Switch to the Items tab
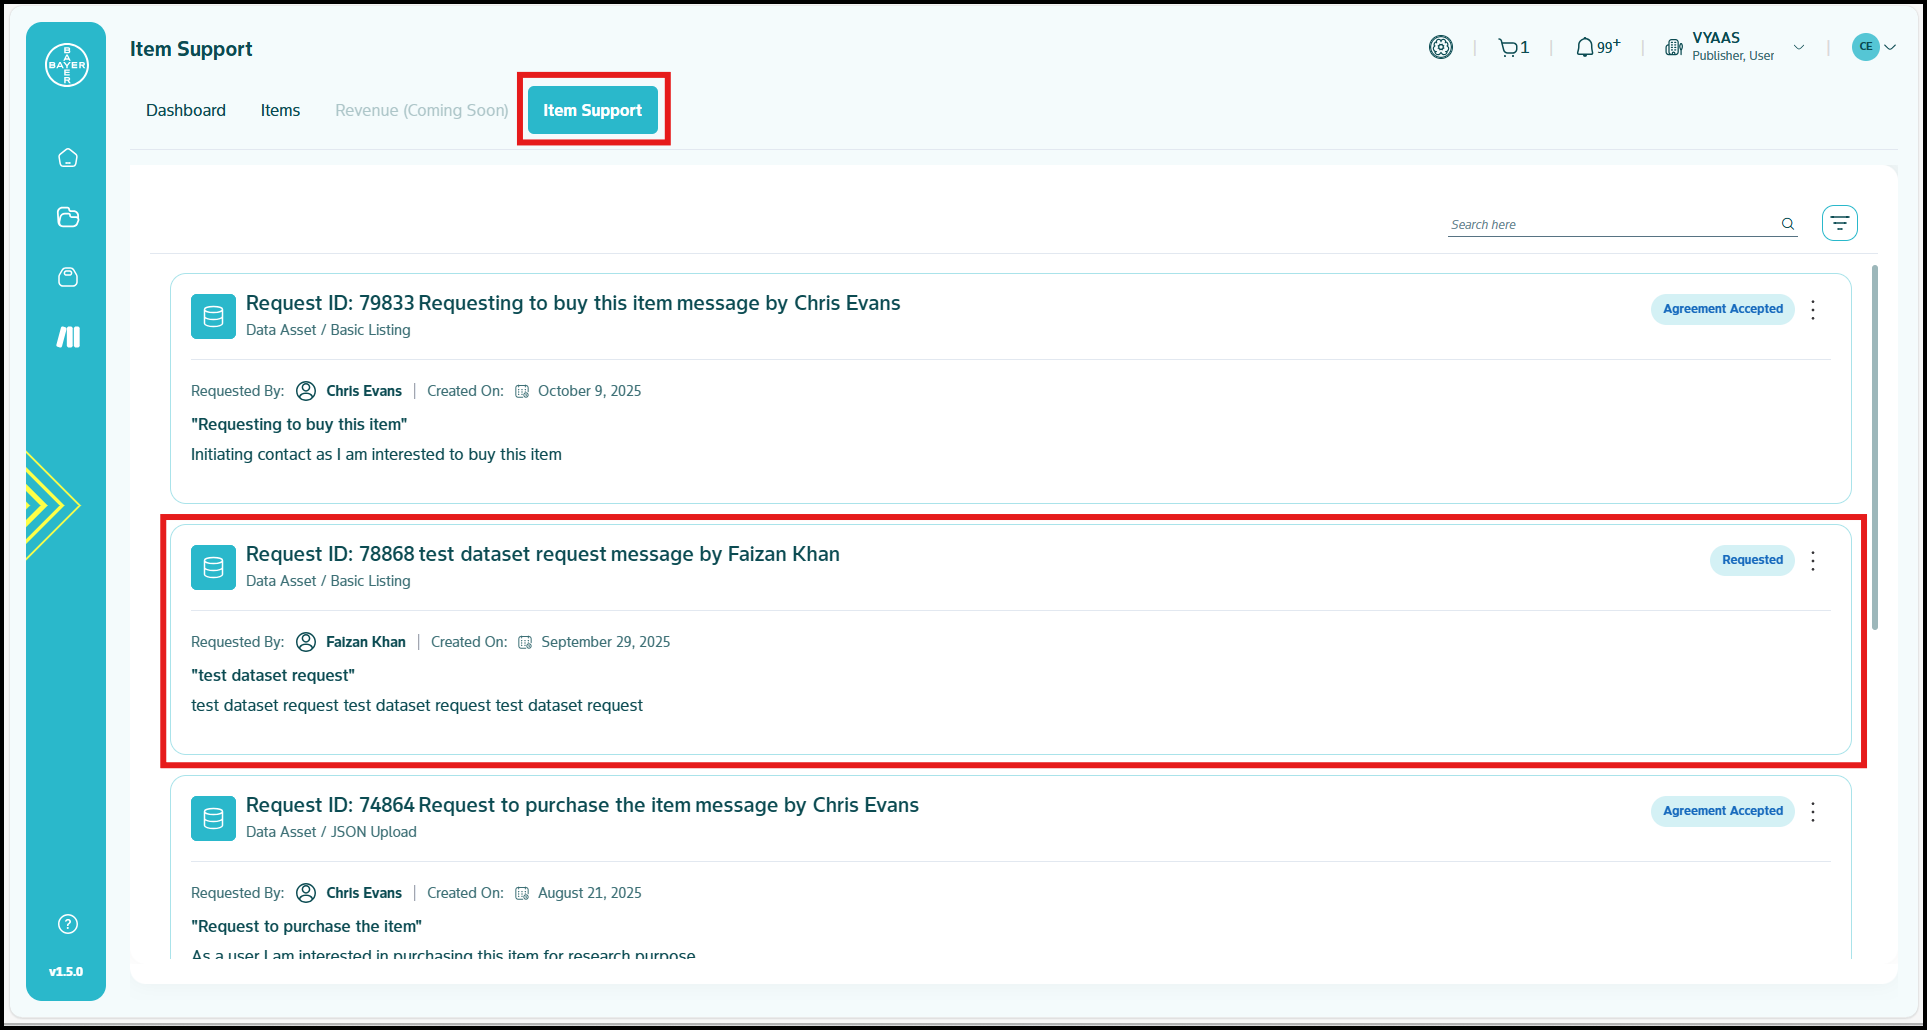Screen dimensions: 1927x1030 click(x=280, y=110)
